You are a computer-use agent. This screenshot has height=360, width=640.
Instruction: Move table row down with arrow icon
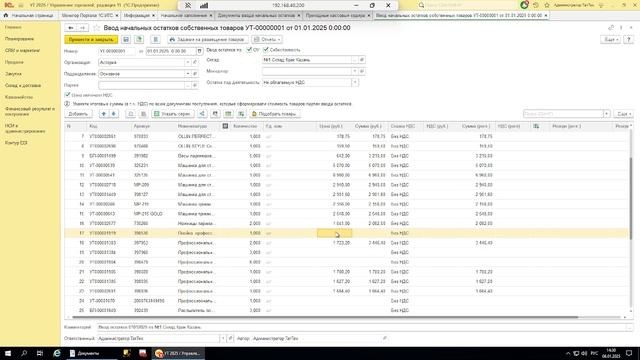(114, 114)
